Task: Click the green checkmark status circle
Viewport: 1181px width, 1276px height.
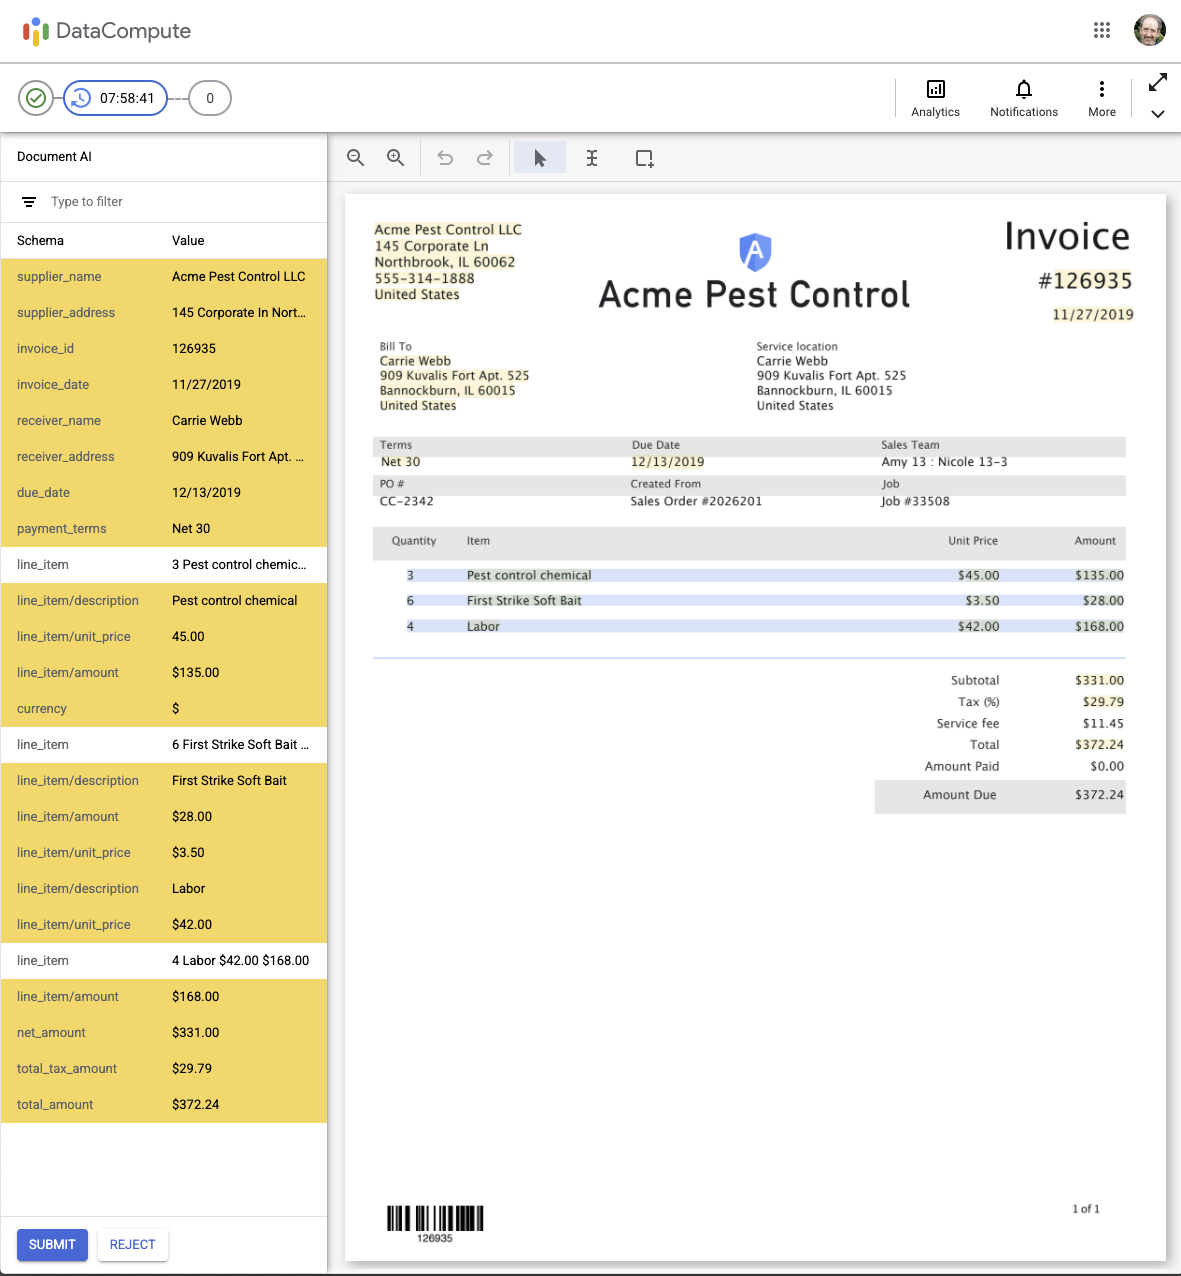Action: pos(36,98)
